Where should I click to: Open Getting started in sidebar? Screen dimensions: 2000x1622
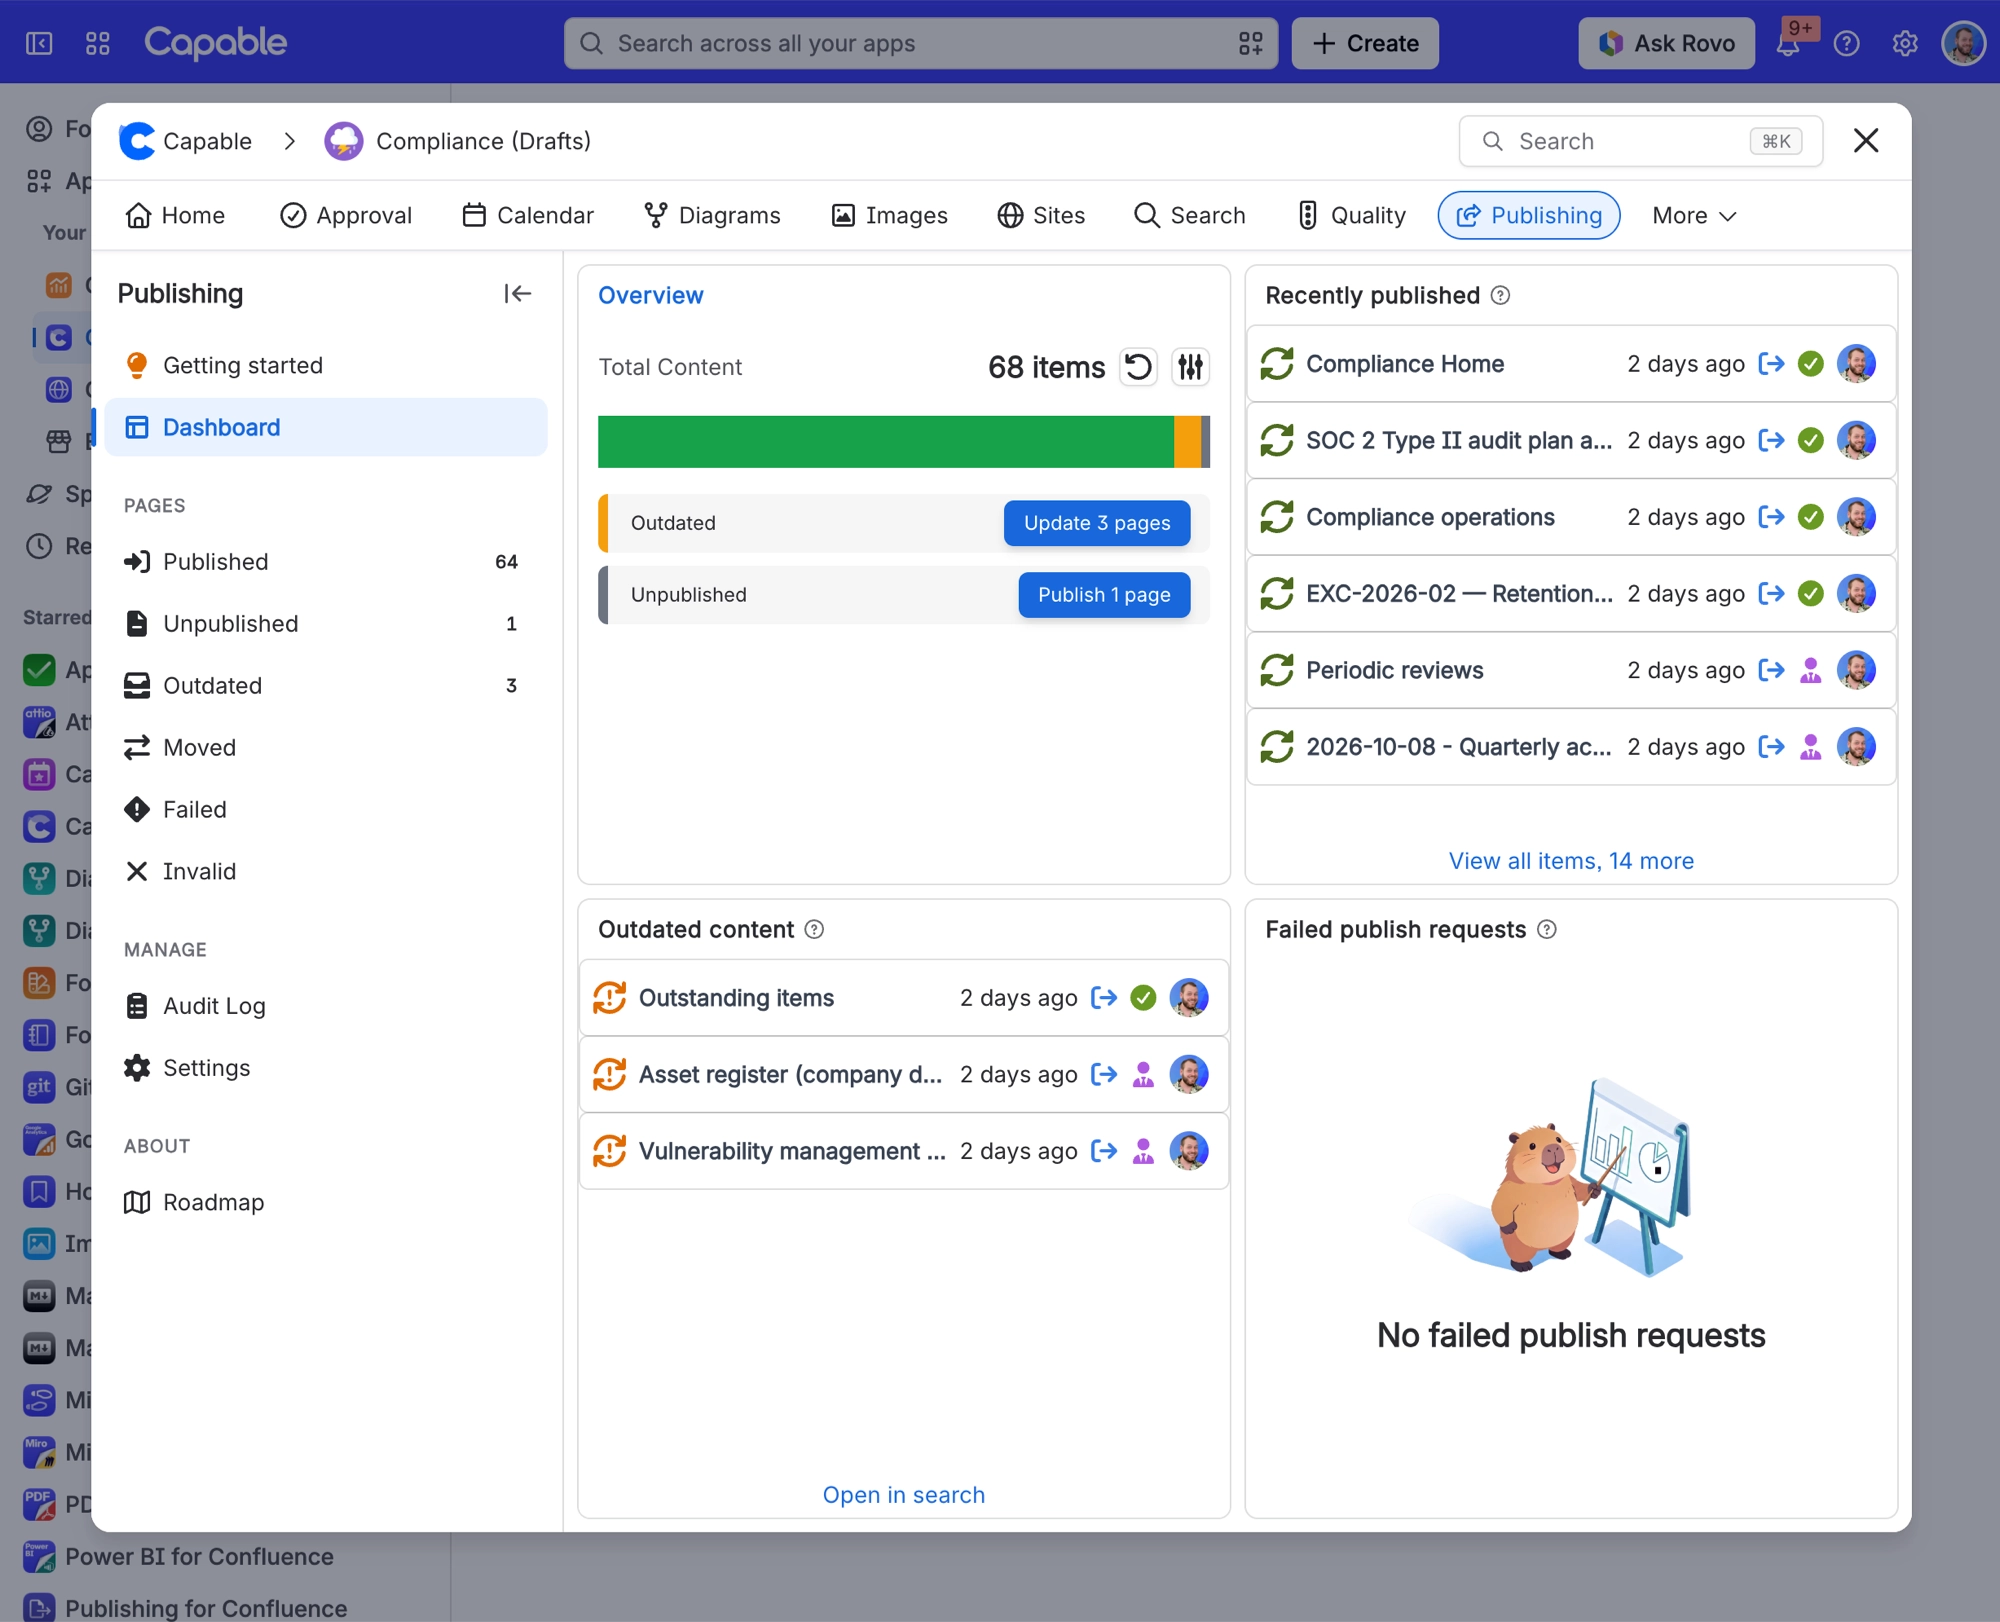click(326, 365)
